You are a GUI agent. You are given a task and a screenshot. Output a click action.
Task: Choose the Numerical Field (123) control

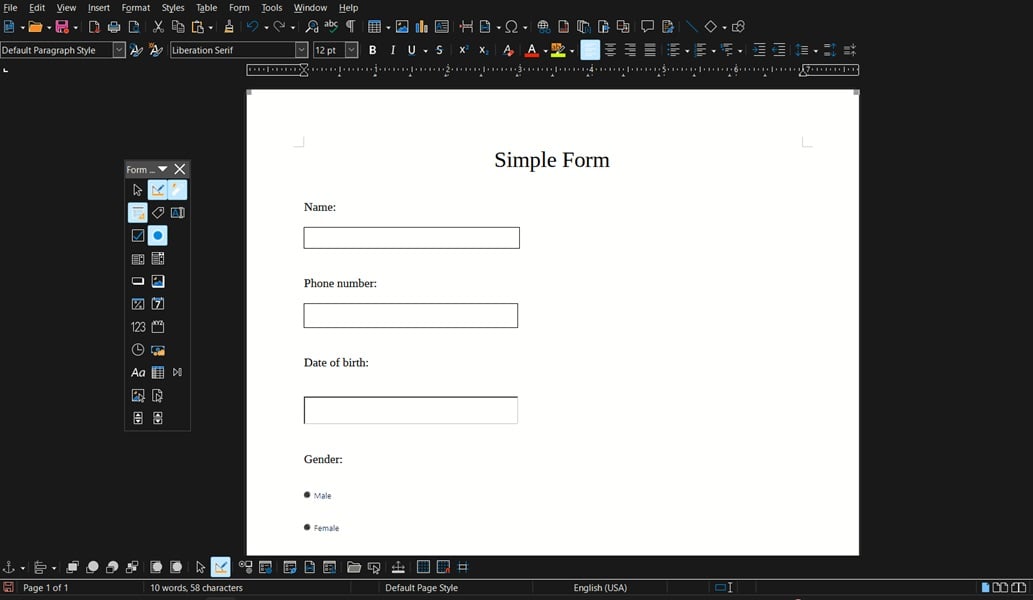138,327
